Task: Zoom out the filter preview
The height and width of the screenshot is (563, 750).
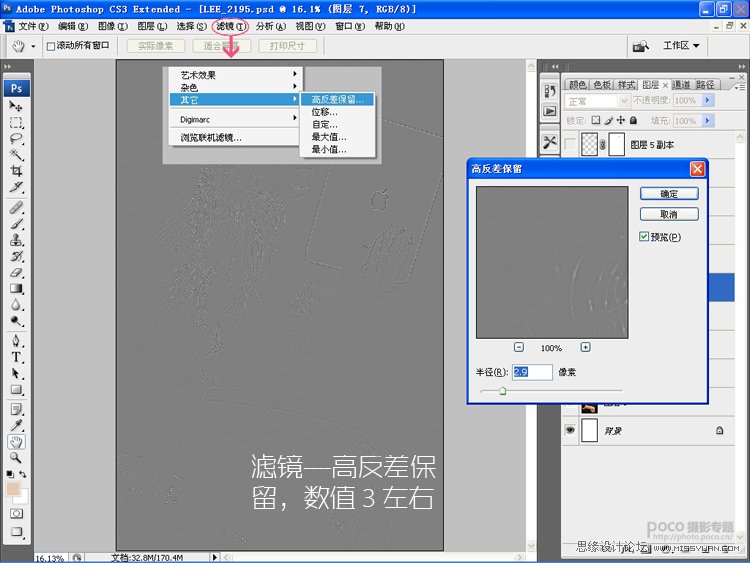Action: (519, 347)
